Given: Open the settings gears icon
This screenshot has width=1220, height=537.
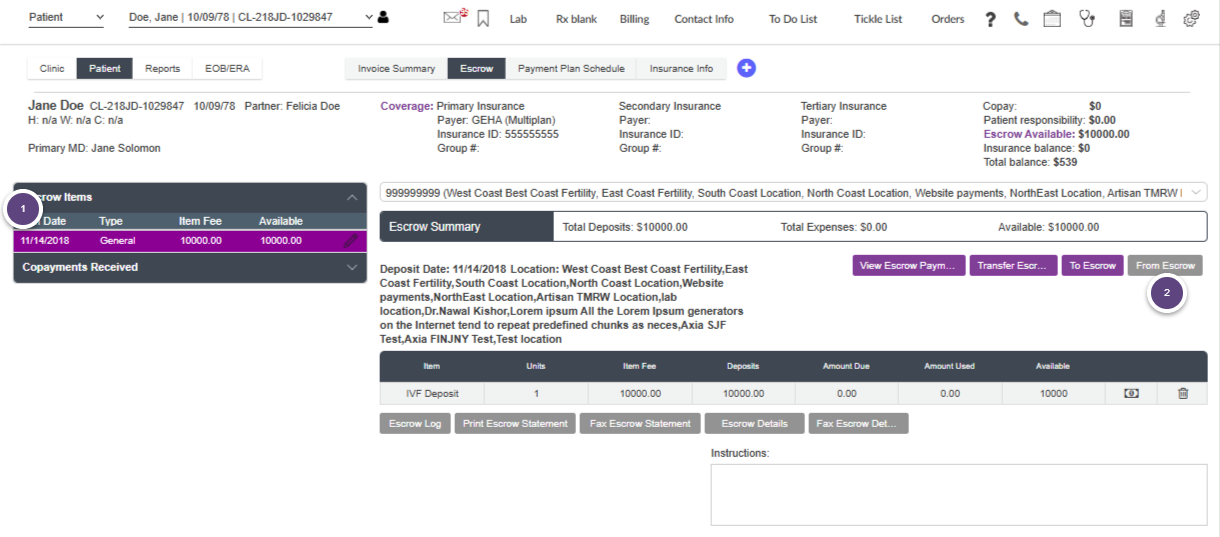Looking at the screenshot, I should [1191, 18].
